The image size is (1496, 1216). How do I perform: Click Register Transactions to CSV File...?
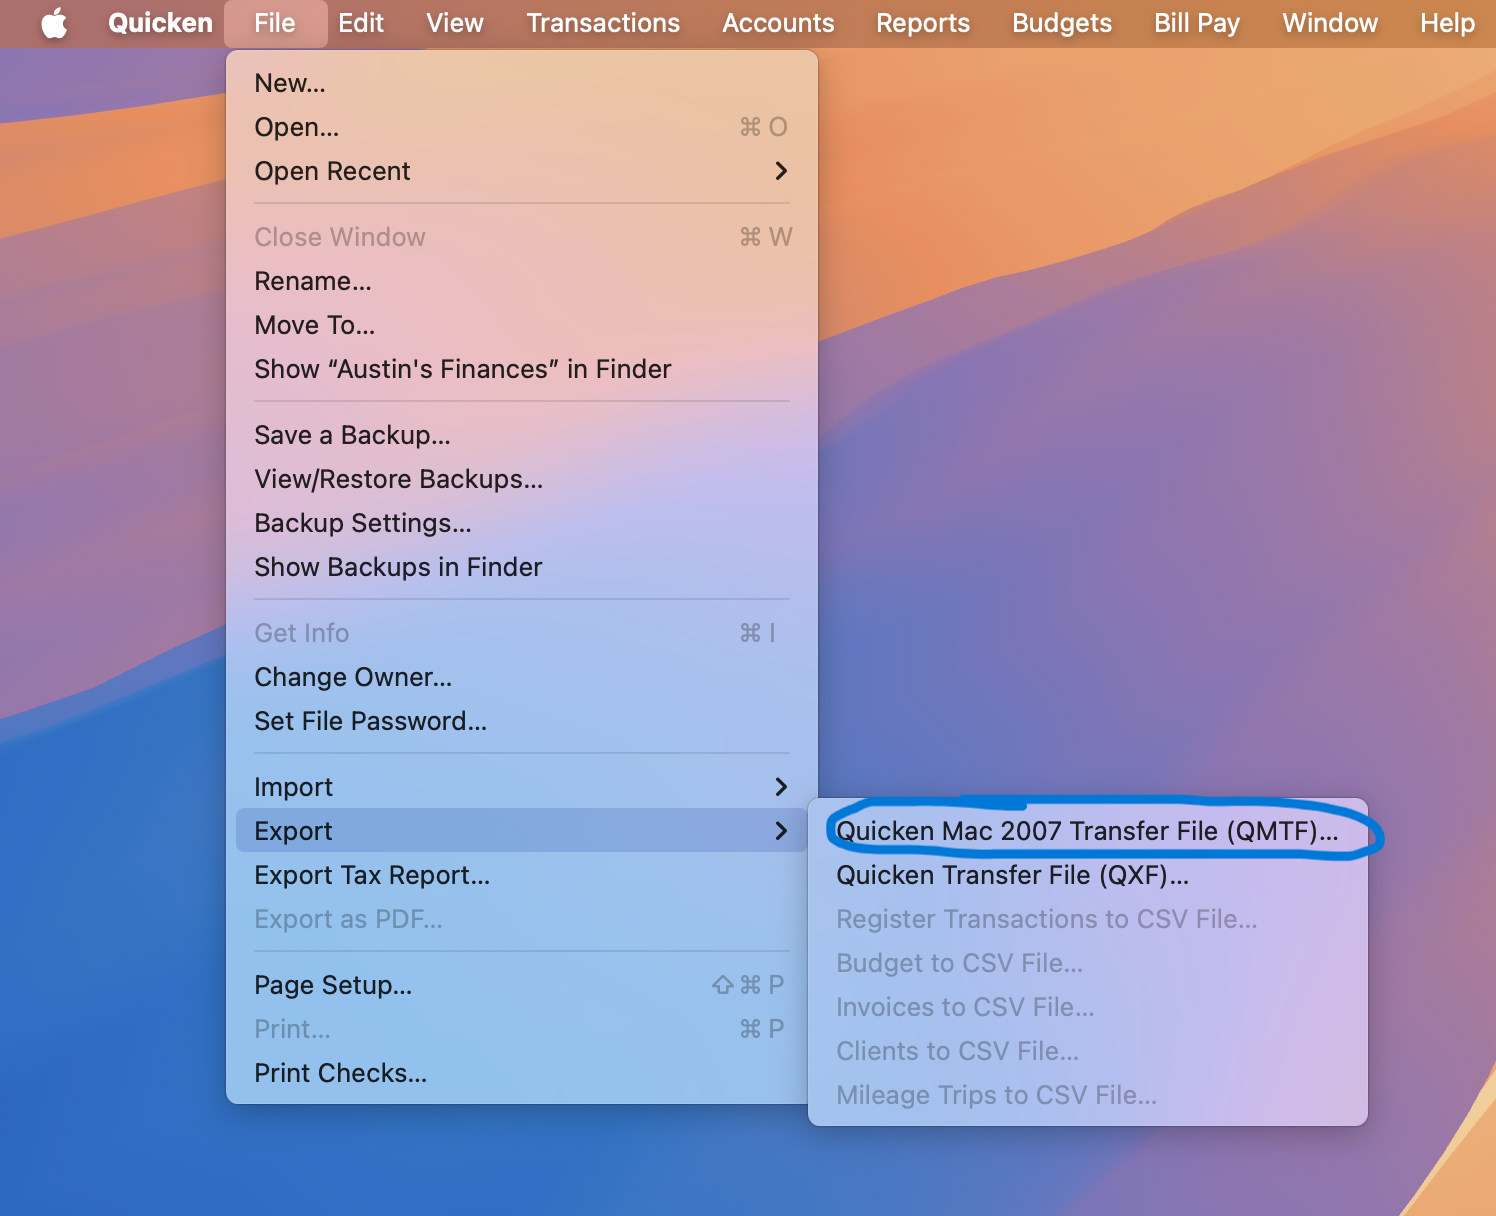1087,919
